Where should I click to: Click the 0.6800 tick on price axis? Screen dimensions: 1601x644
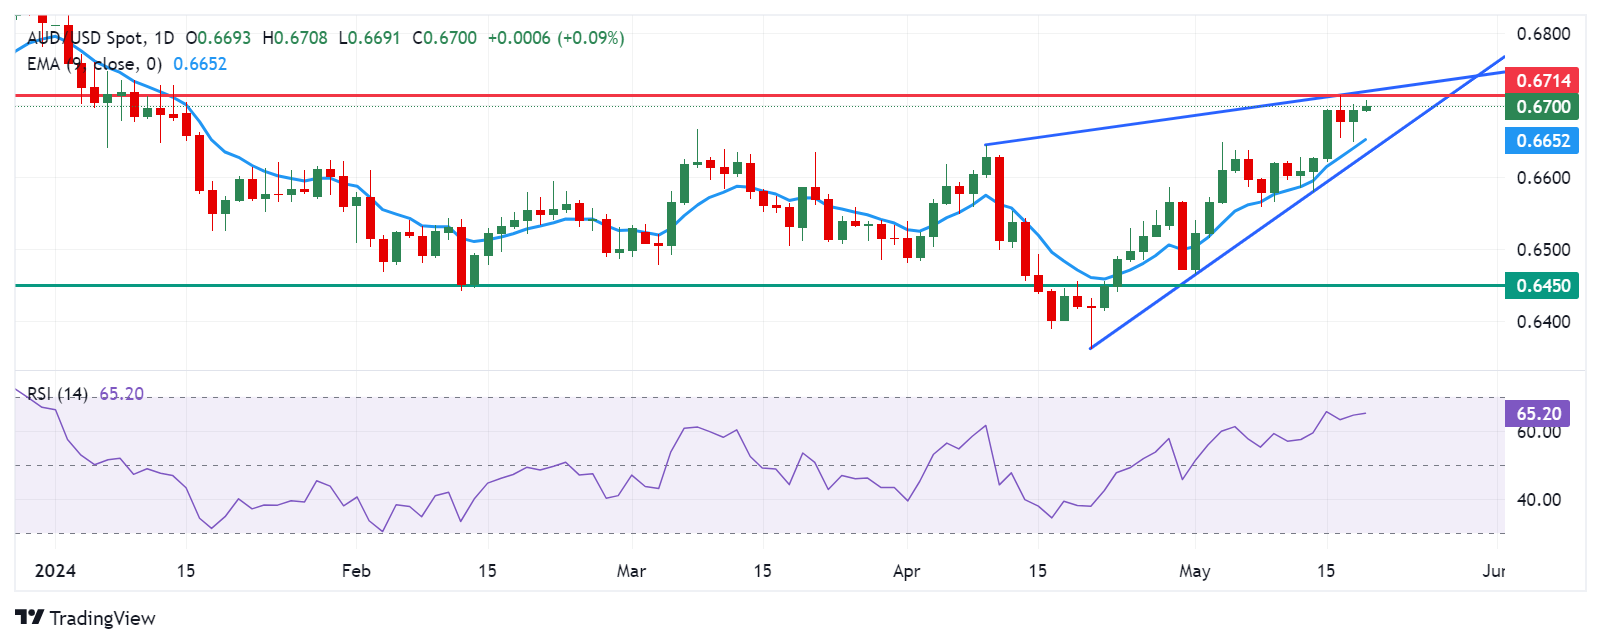(1543, 34)
